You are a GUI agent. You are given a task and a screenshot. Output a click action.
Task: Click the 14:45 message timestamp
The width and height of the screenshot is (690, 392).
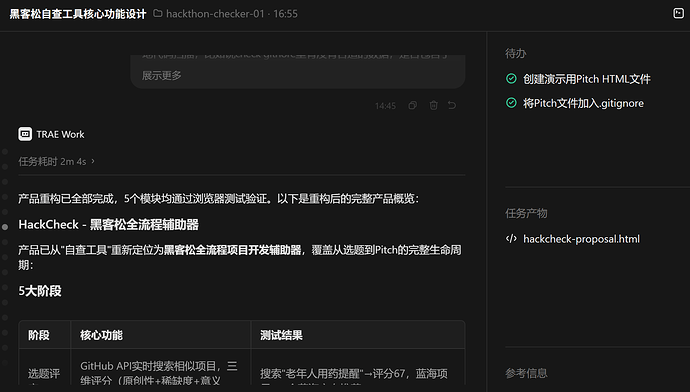click(385, 106)
